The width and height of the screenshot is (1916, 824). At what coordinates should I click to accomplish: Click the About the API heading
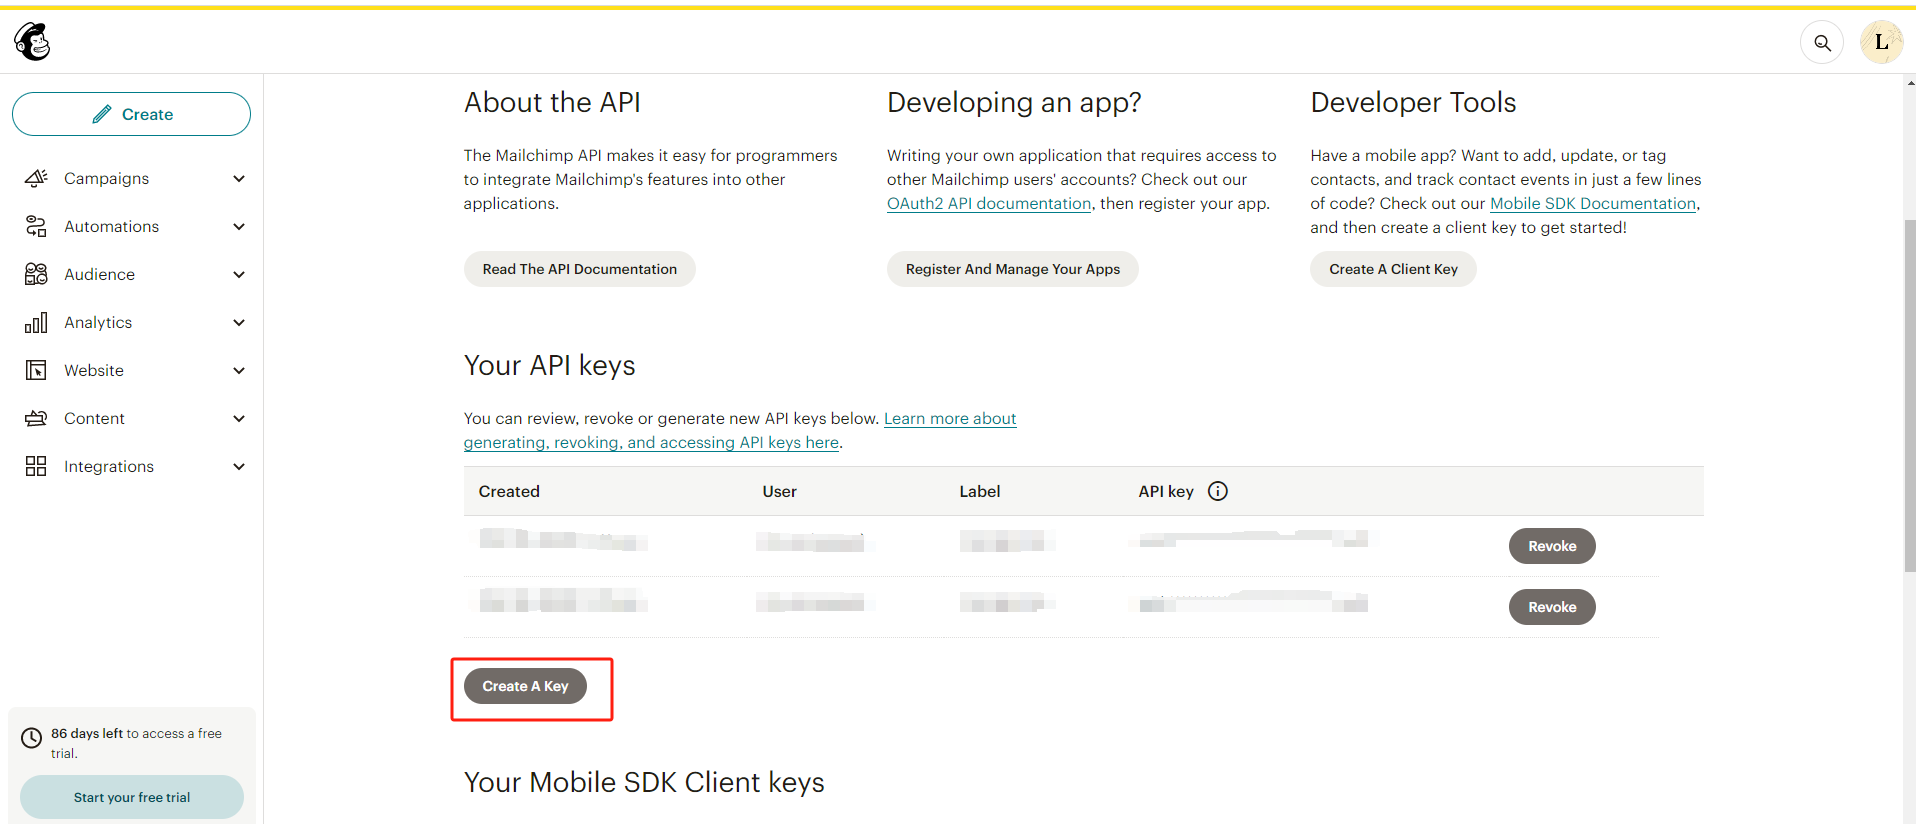tap(552, 102)
